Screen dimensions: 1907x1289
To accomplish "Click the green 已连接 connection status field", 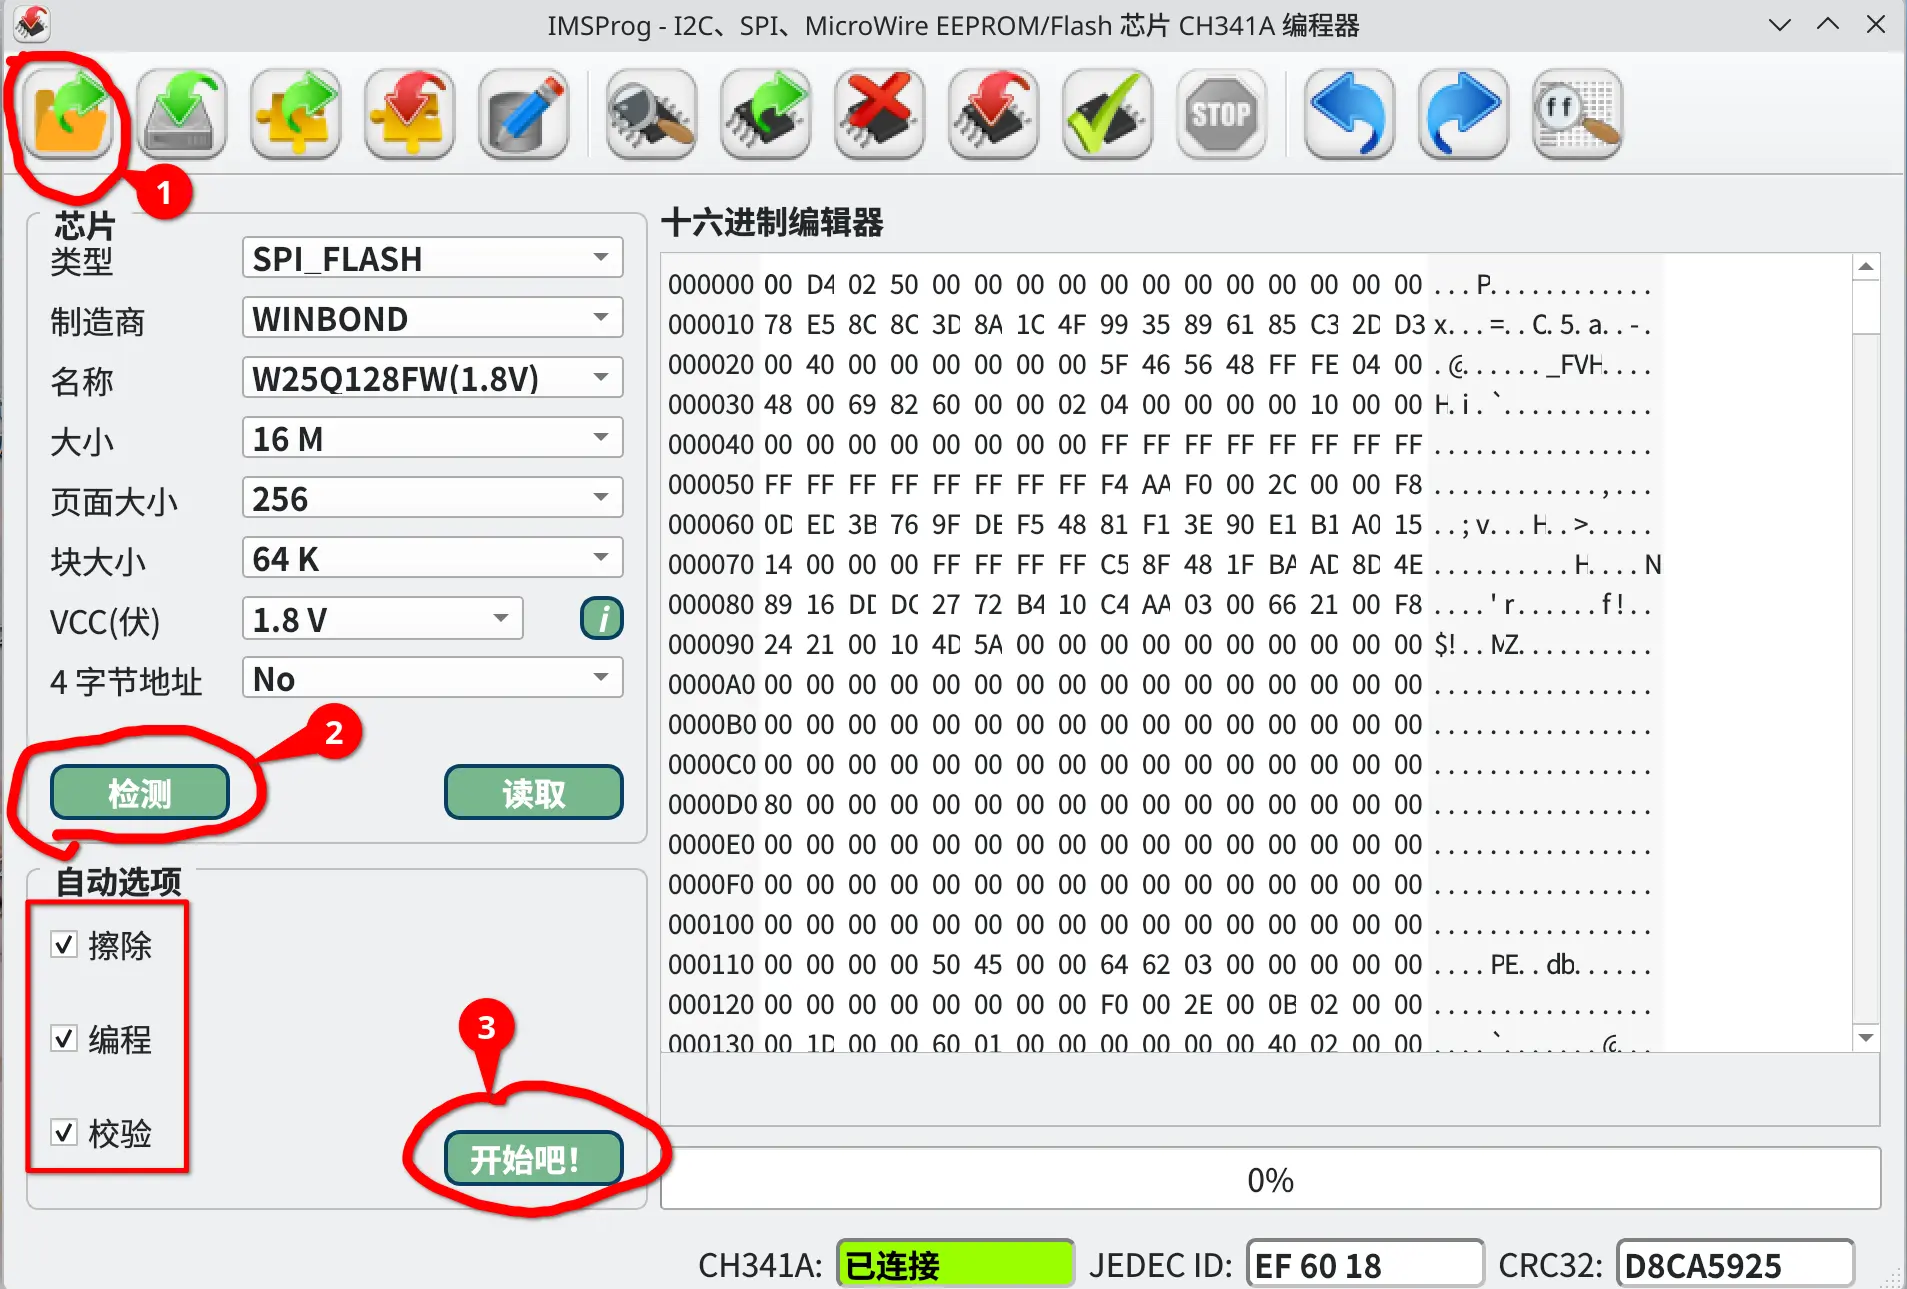I will coord(955,1265).
